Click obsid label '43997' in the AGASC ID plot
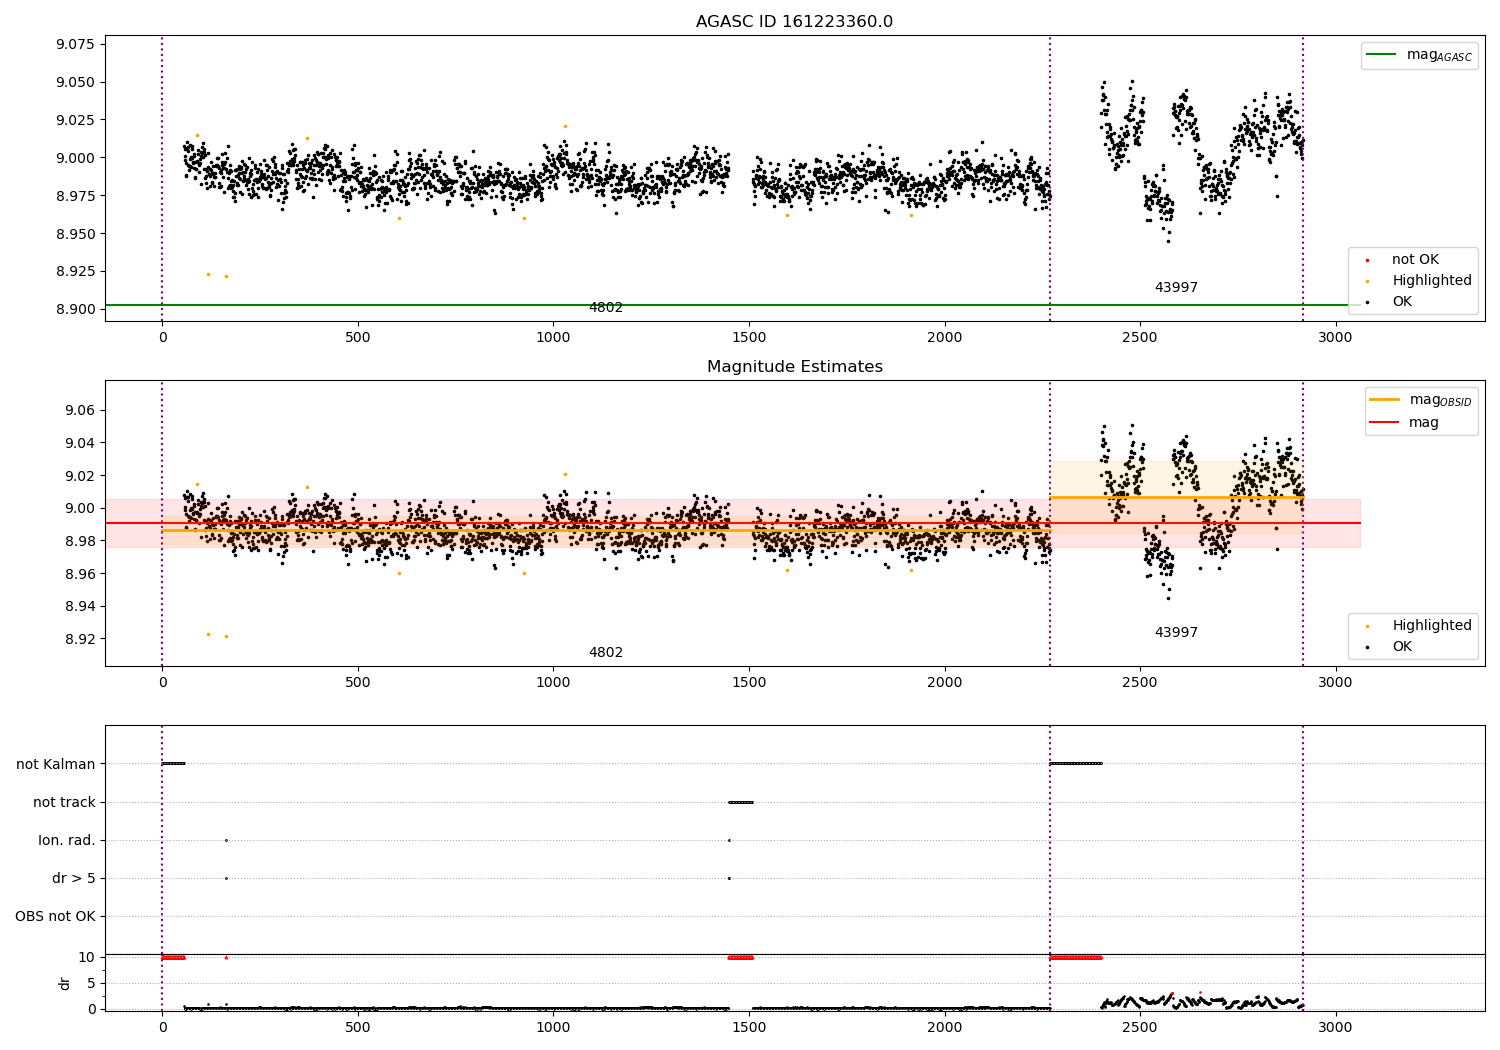 point(1176,288)
